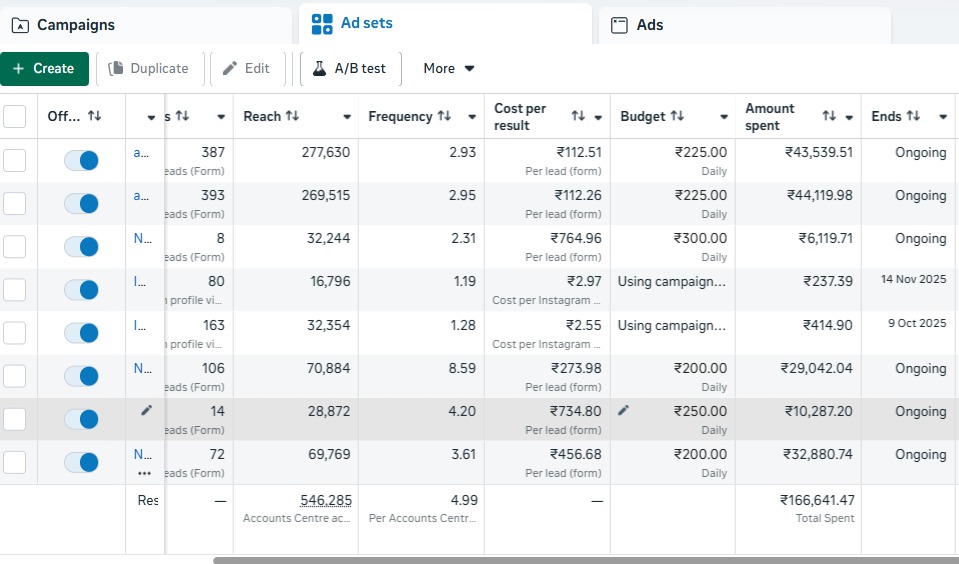Open the More dropdown menu
959x564 pixels.
click(x=449, y=69)
